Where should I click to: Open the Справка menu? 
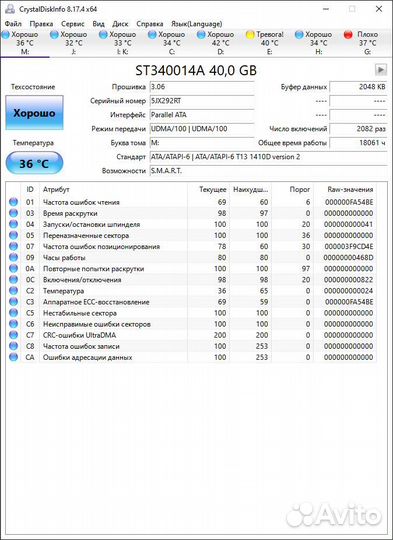[150, 24]
